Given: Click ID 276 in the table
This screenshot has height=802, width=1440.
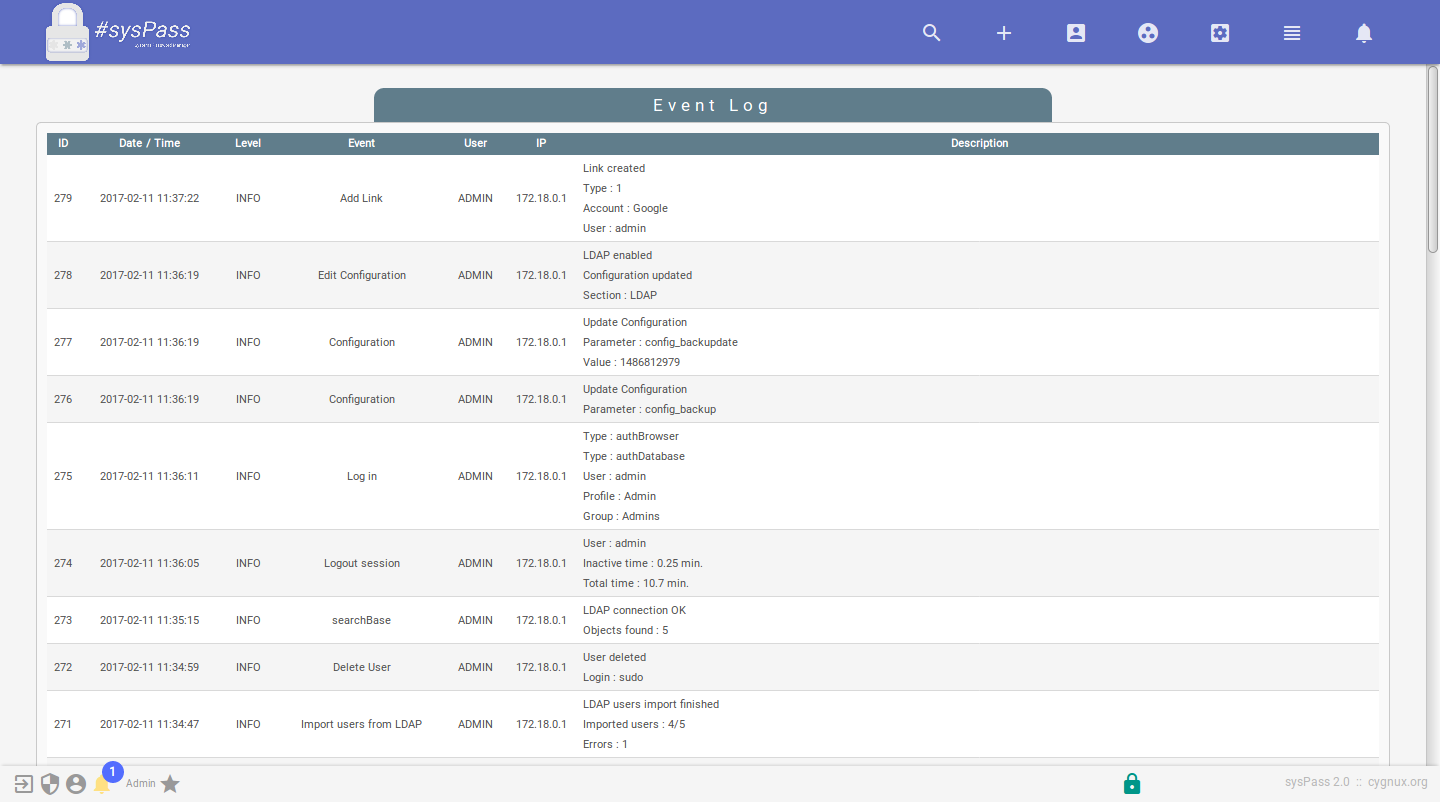Looking at the screenshot, I should [x=63, y=399].
